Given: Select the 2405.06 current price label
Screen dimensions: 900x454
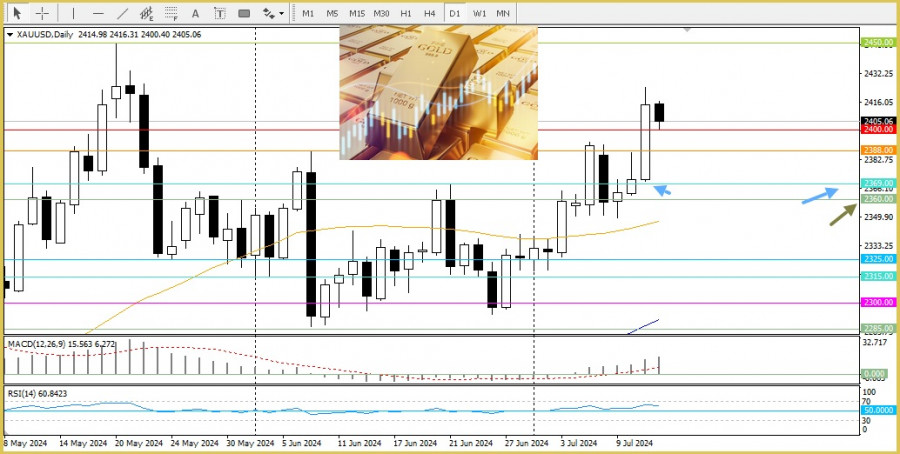Looking at the screenshot, I should click(878, 121).
